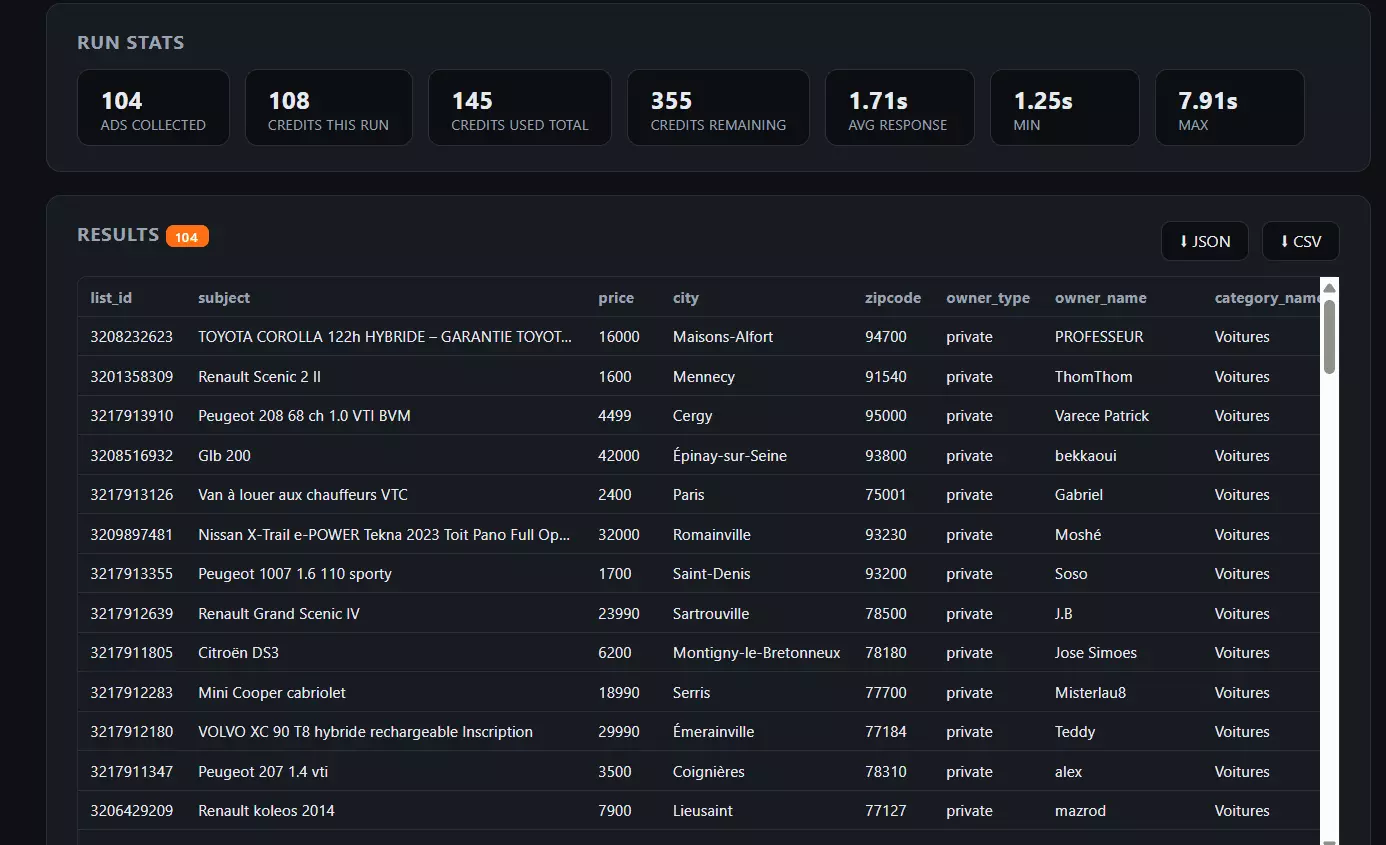The width and height of the screenshot is (1386, 845).
Task: Select zipcode 75001
Action: [x=886, y=495]
